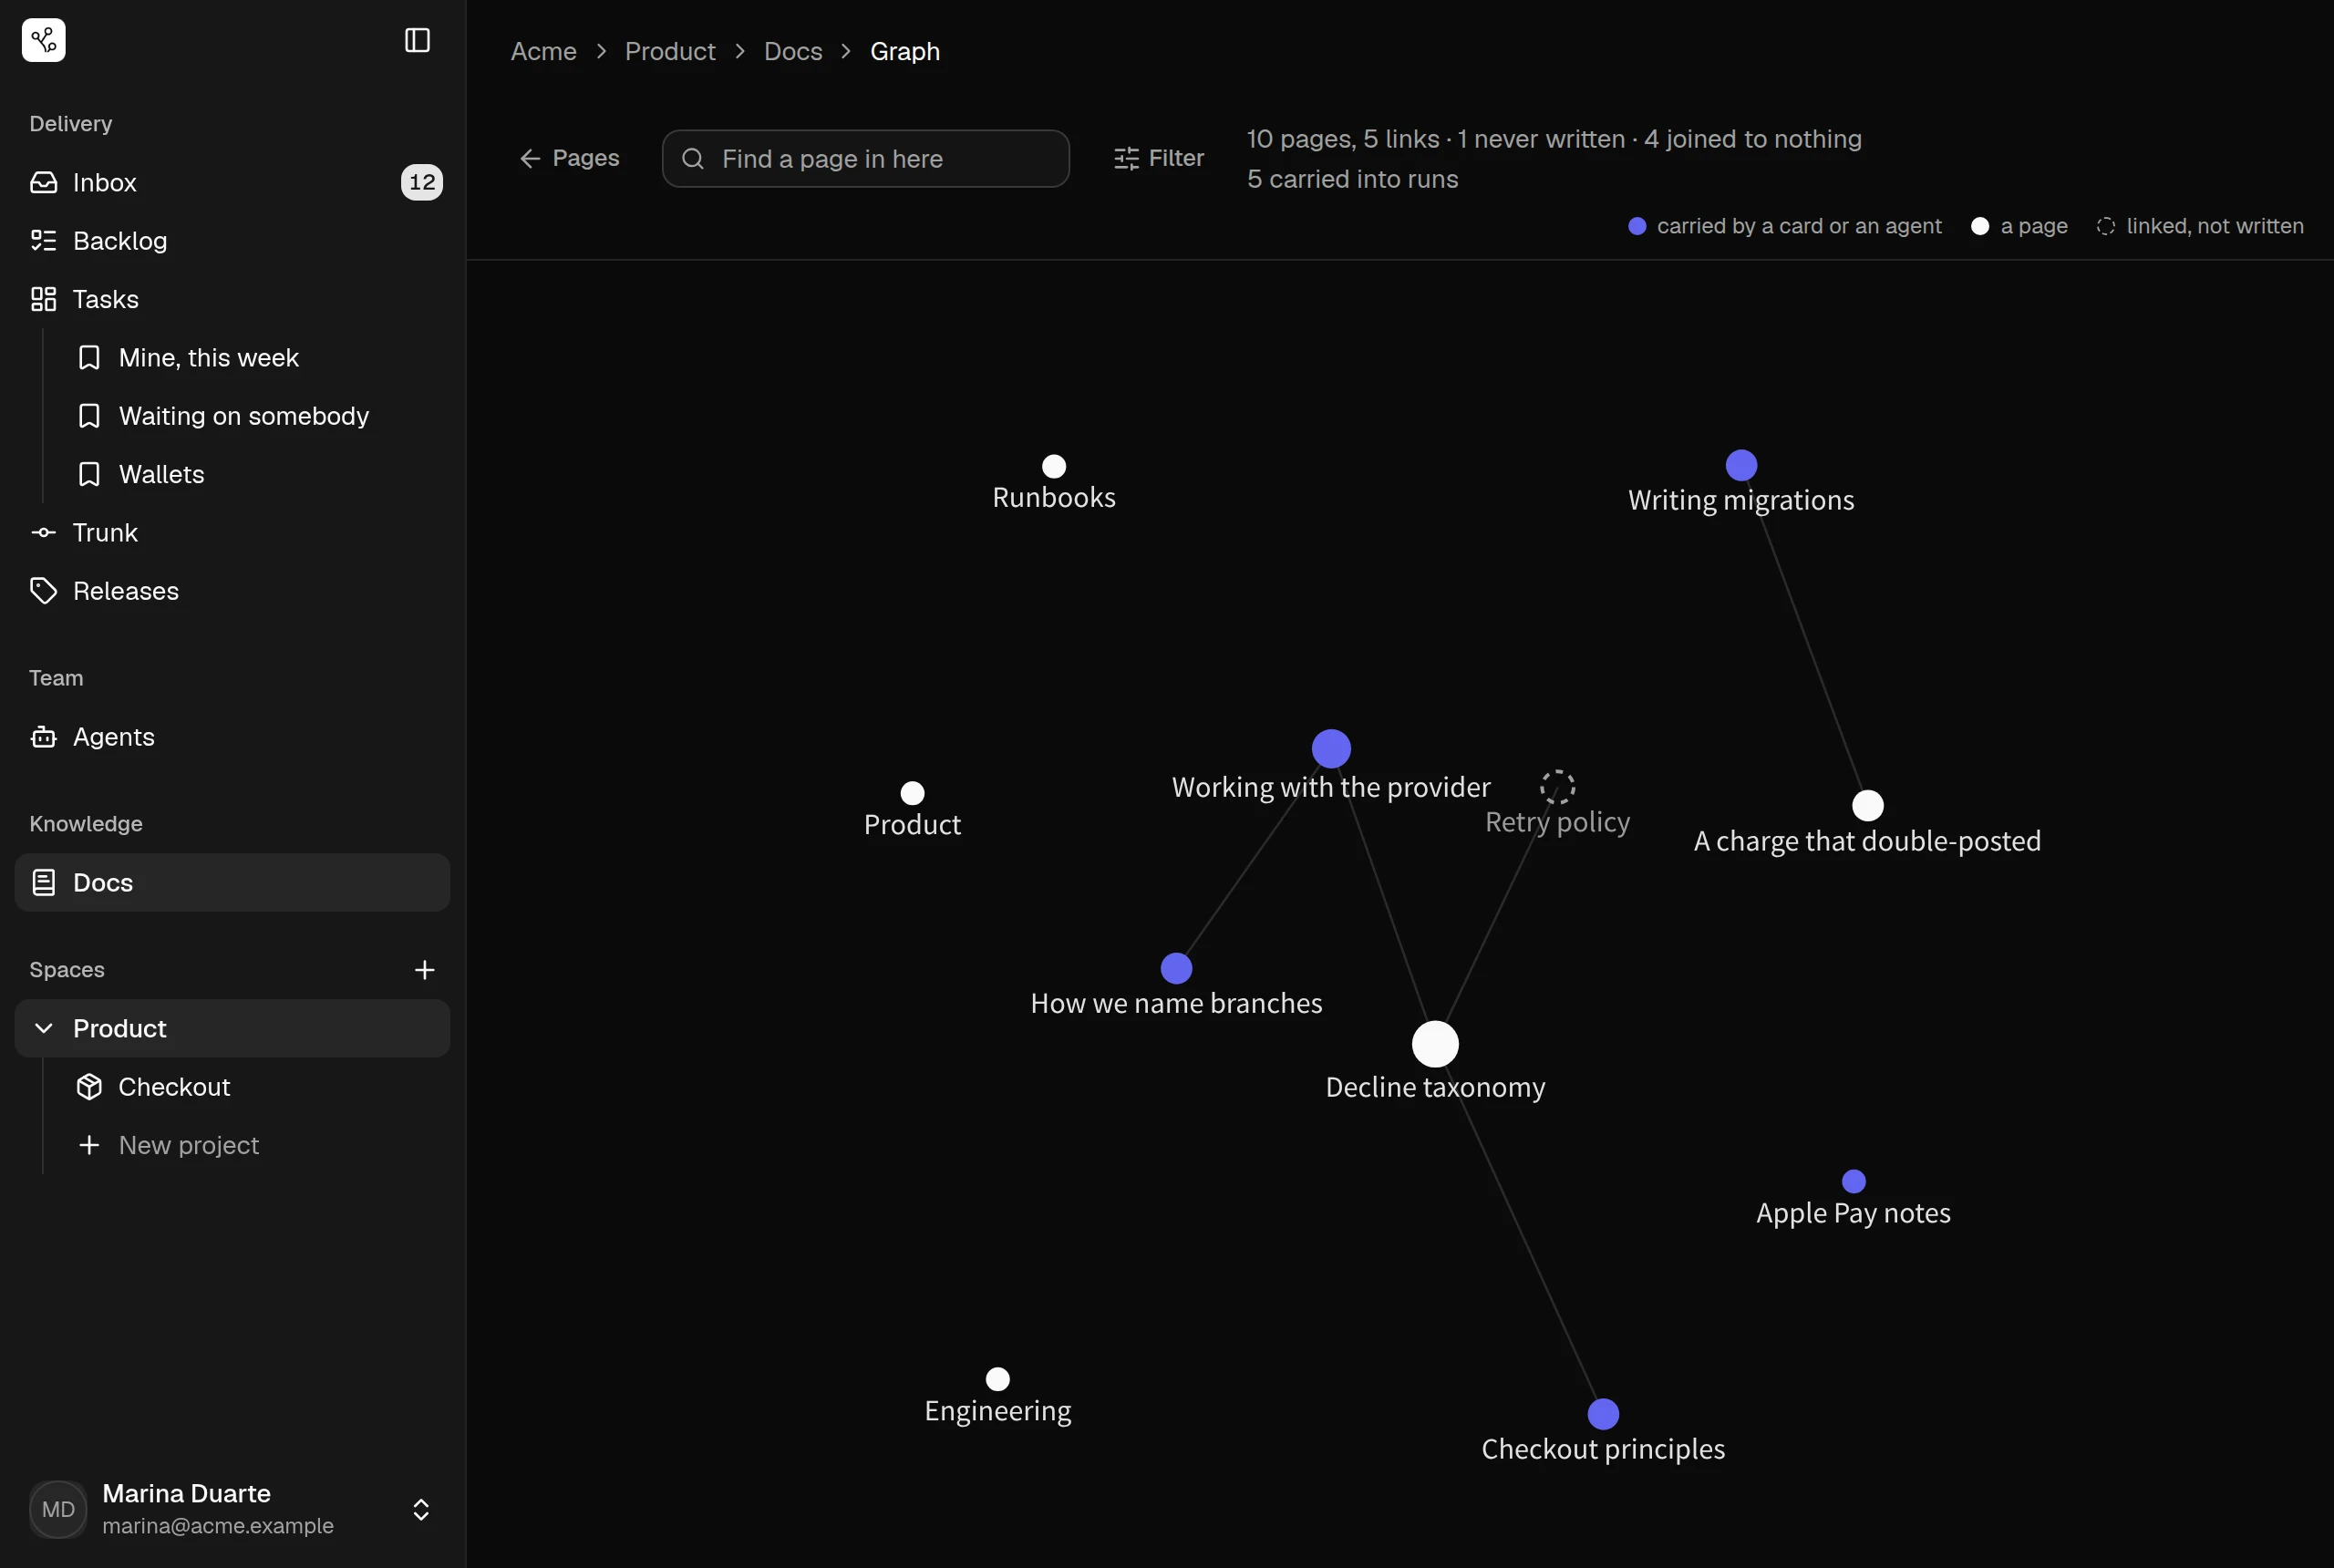Image resolution: width=2334 pixels, height=1568 pixels.
Task: Click the Inbox 12 unread badge
Action: pos(422,182)
